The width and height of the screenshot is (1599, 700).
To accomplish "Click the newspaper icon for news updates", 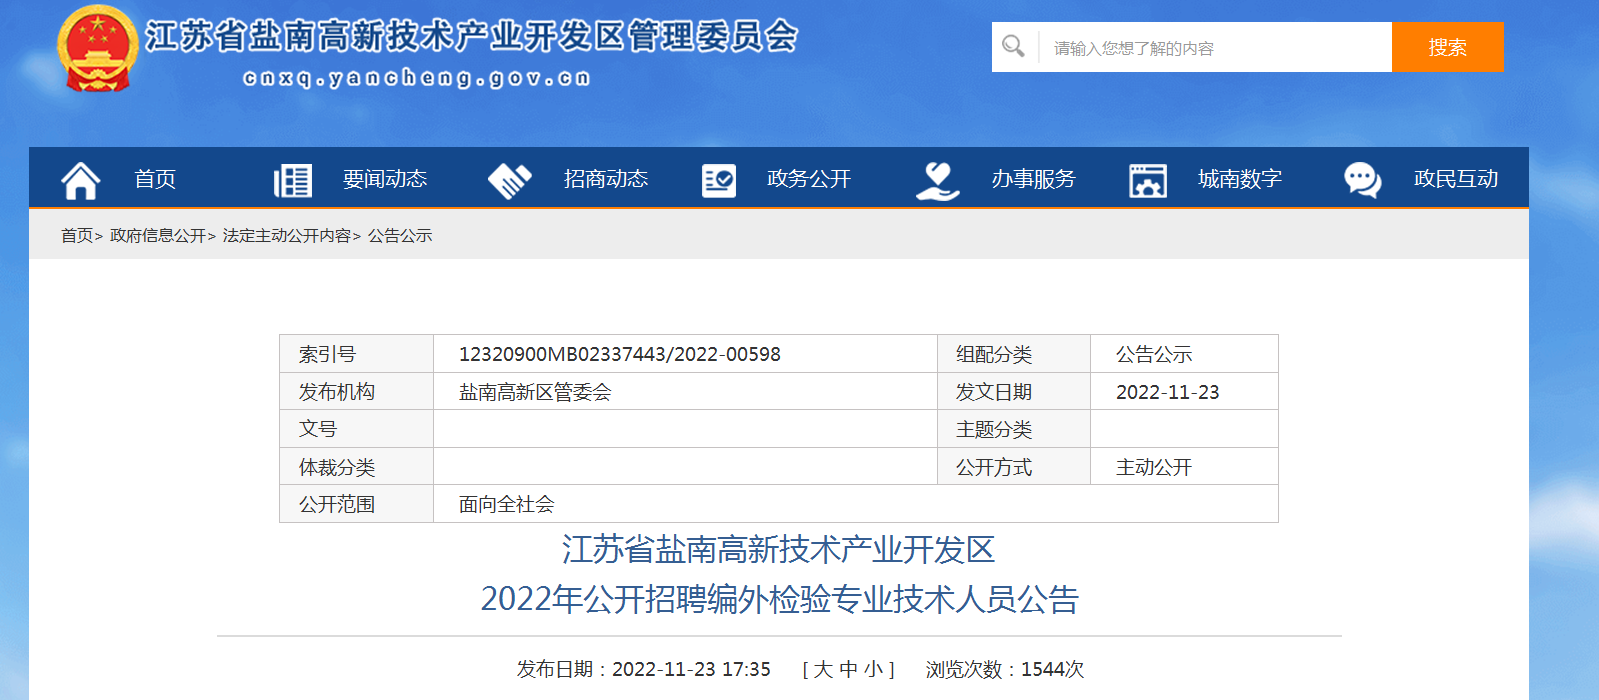I will pyautogui.click(x=293, y=180).
